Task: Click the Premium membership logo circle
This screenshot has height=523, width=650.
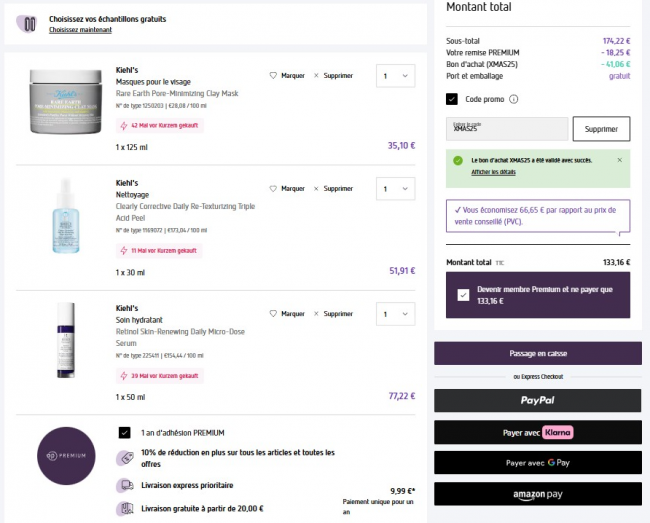Action: click(66, 455)
